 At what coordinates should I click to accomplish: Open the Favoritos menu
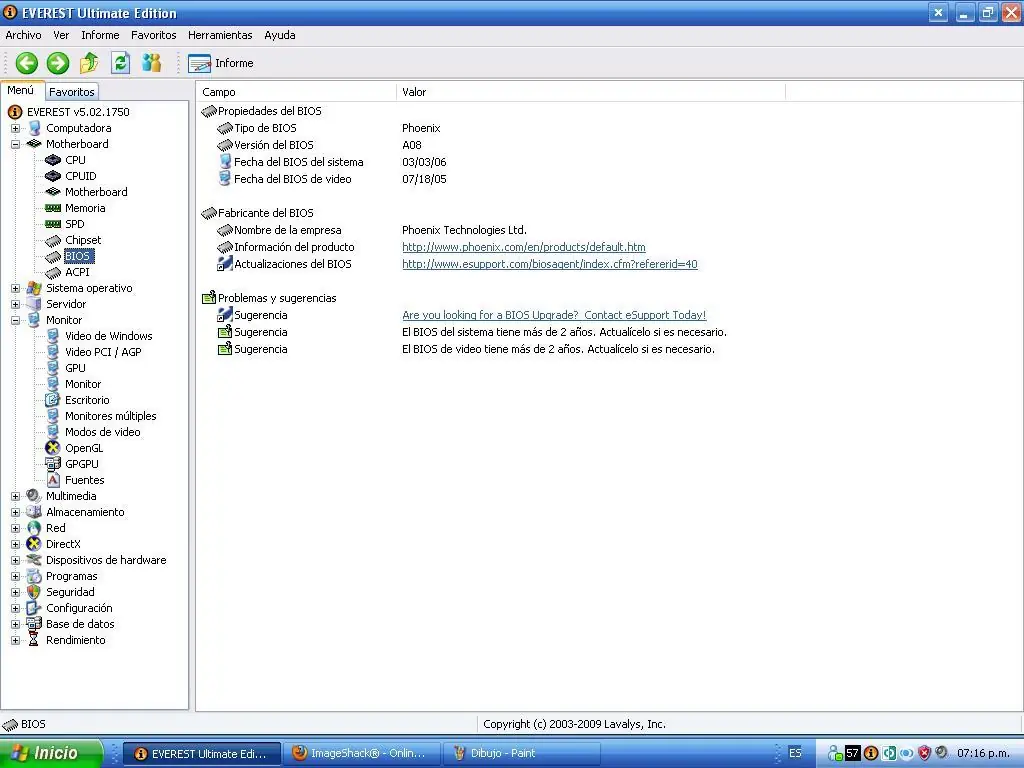(x=153, y=35)
